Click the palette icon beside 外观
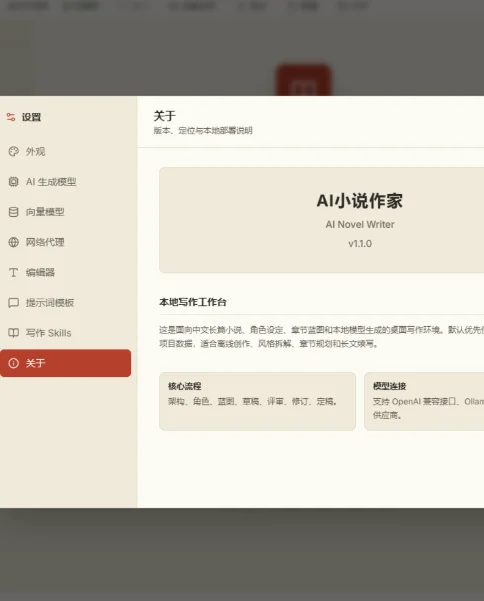 (x=13, y=151)
